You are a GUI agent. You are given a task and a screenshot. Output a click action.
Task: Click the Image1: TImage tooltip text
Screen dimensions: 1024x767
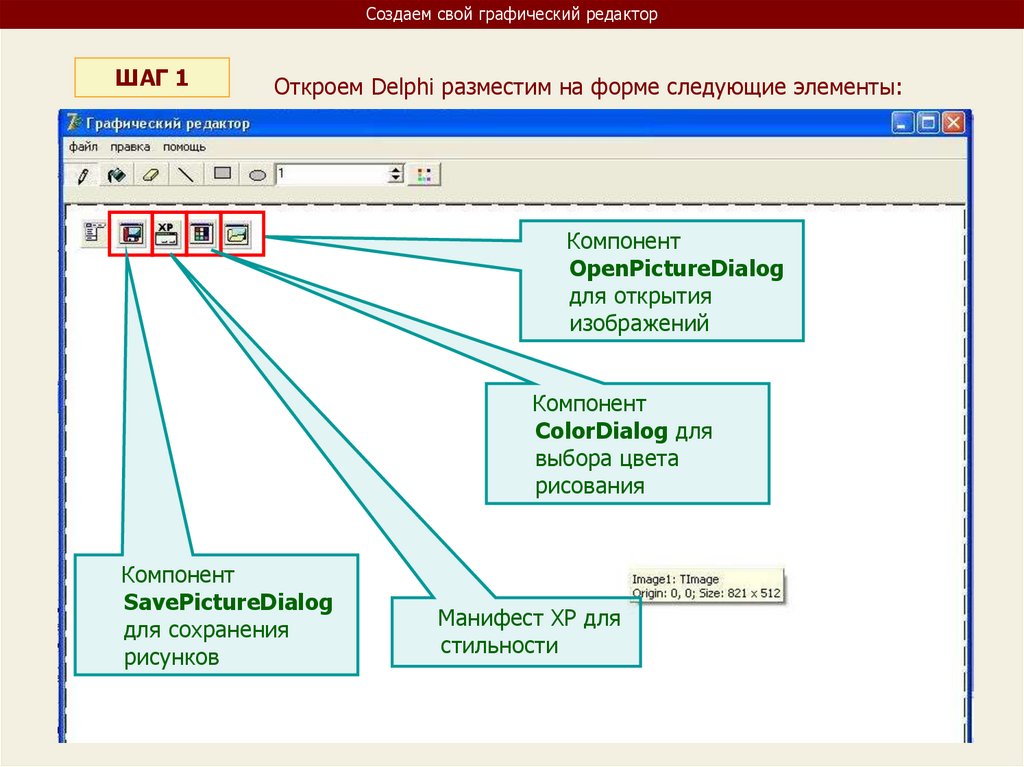(675, 579)
